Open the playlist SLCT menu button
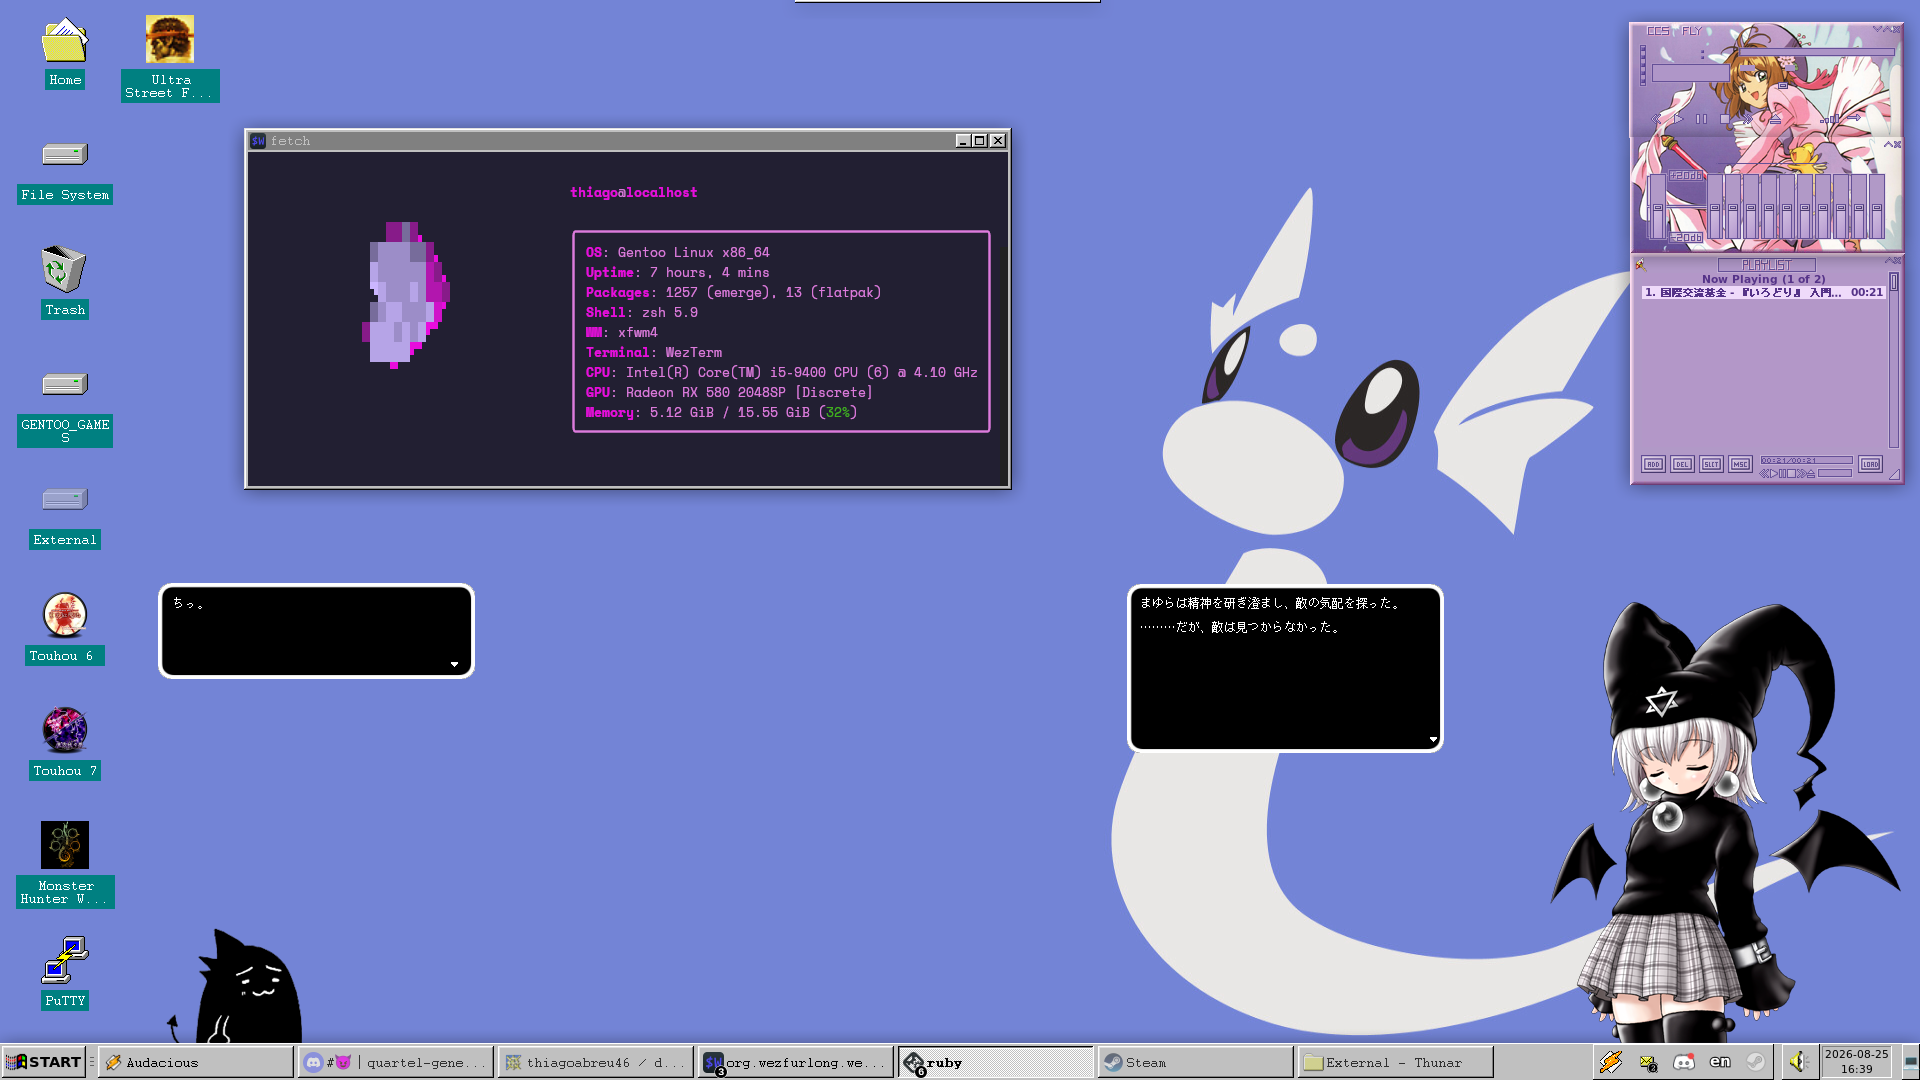Screen dimensions: 1920x1080 pyautogui.click(x=1711, y=464)
